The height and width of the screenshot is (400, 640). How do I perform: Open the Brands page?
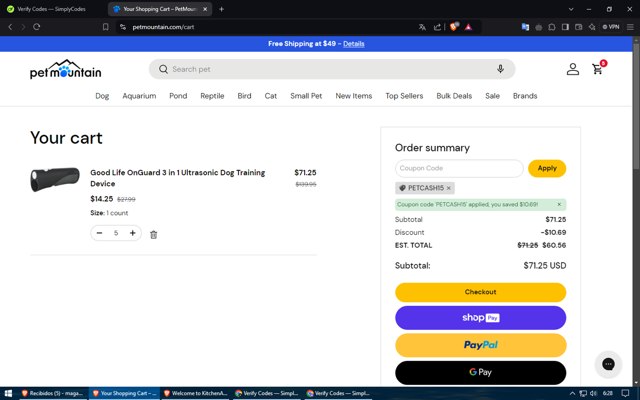click(x=525, y=96)
